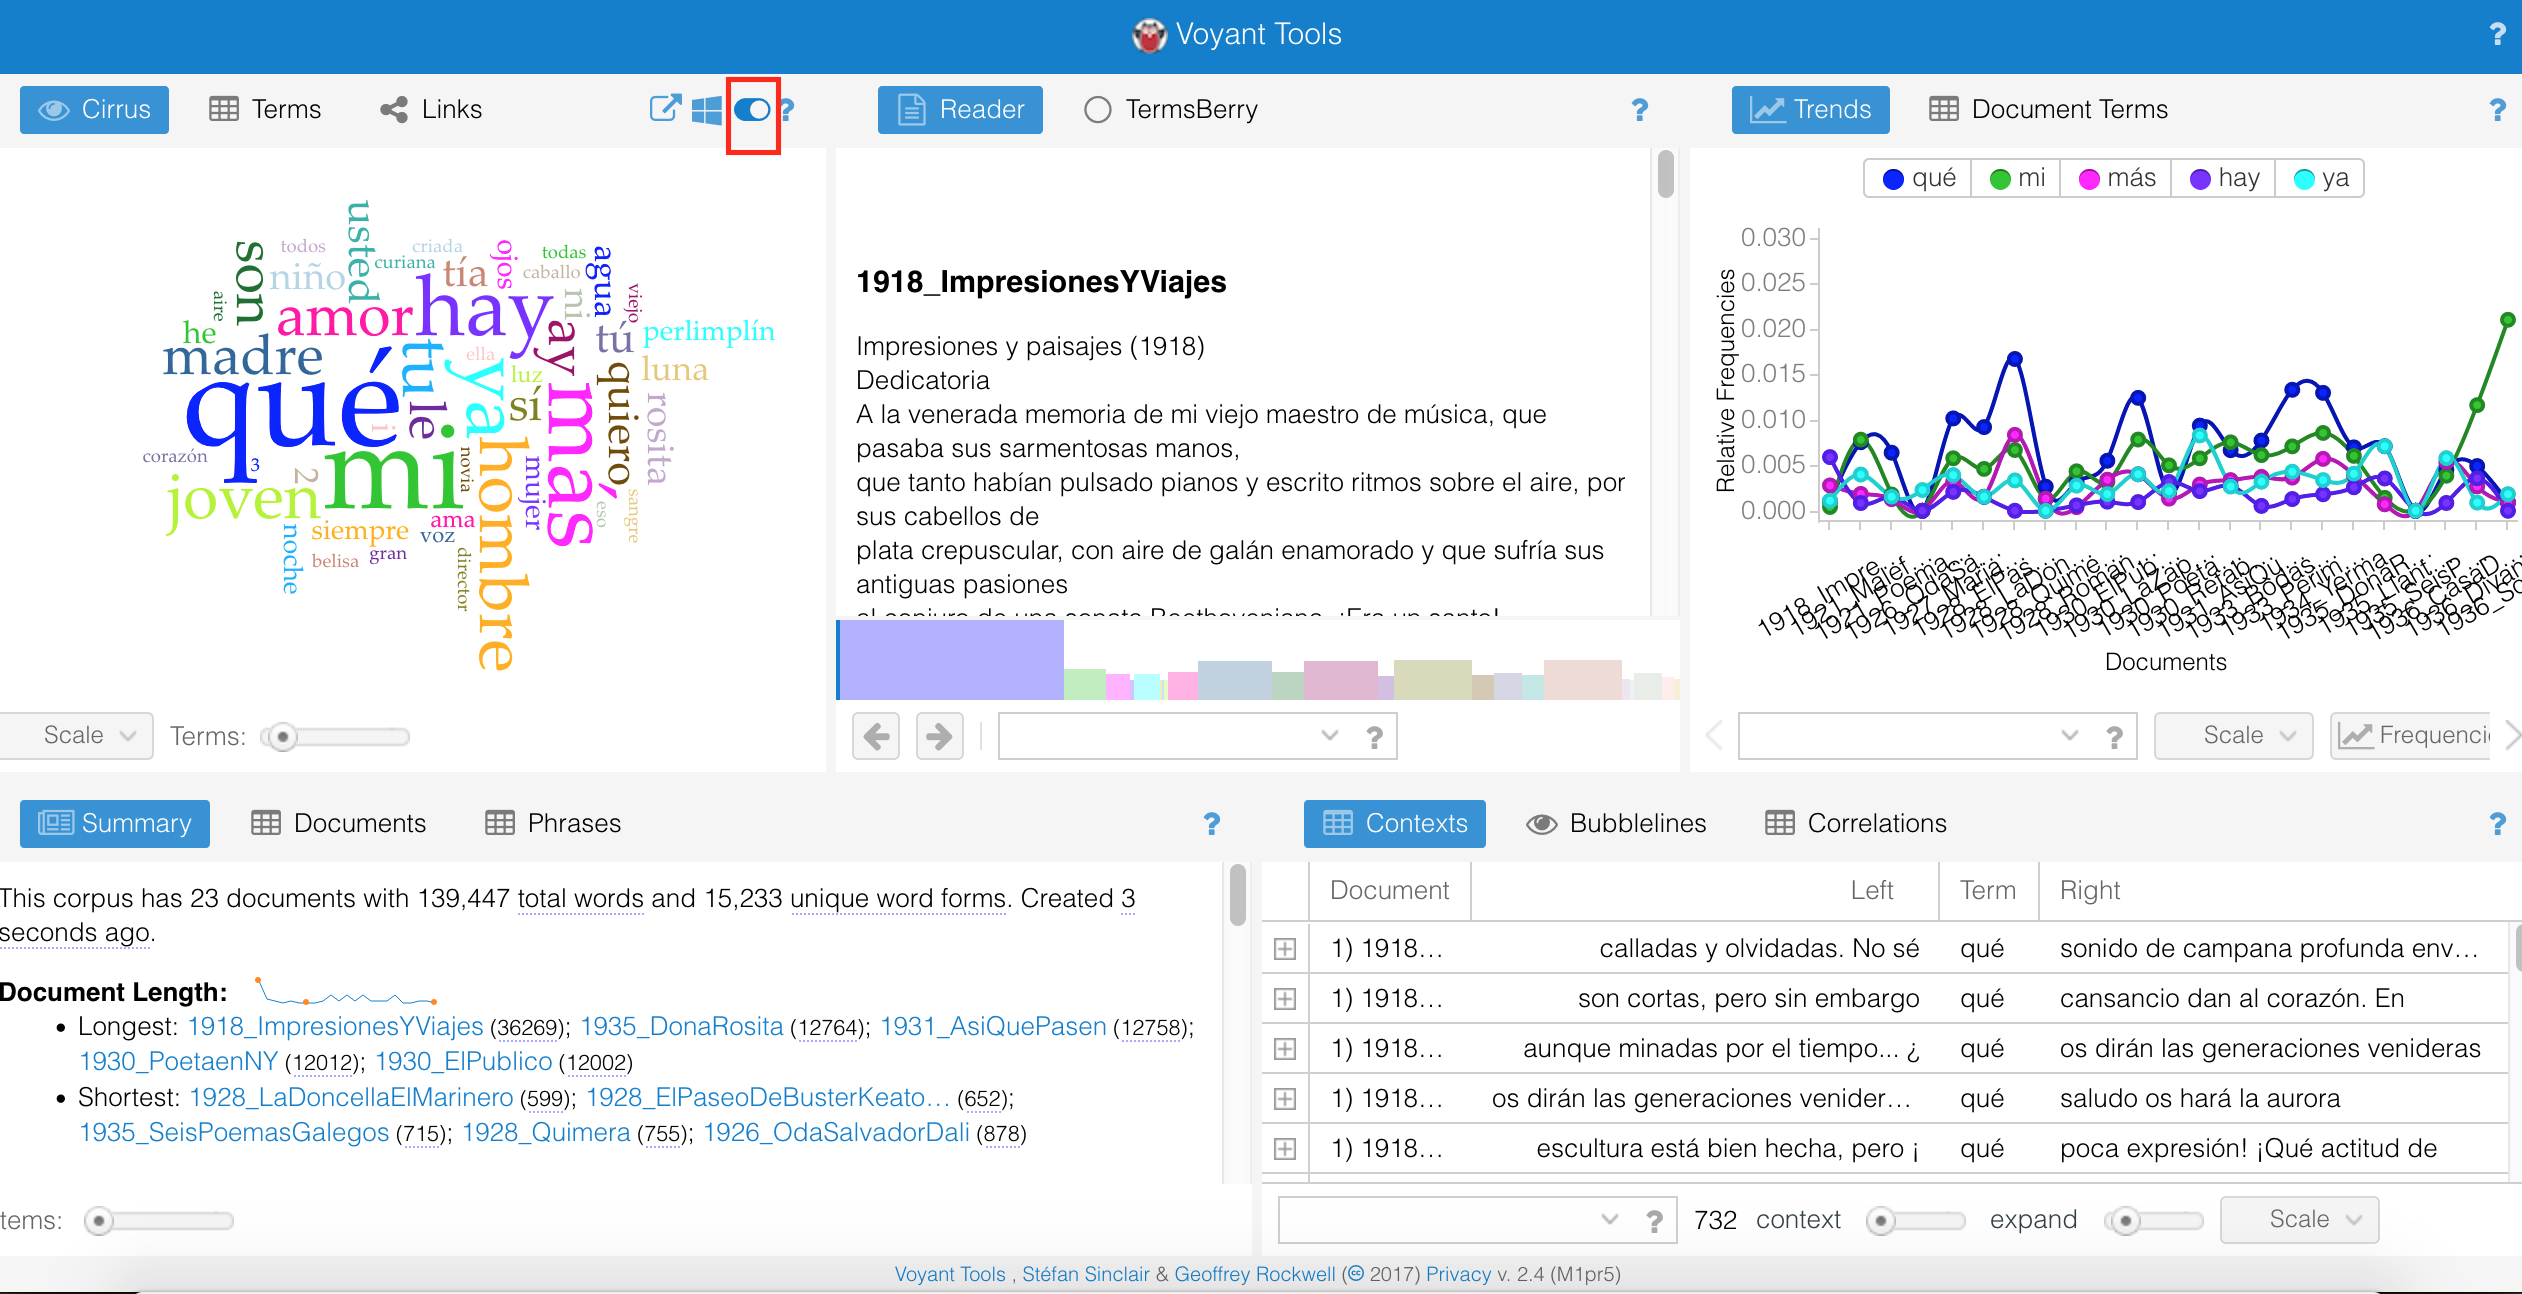
Task: Click the export arrow icon in Cirrus panel
Action: [x=664, y=109]
